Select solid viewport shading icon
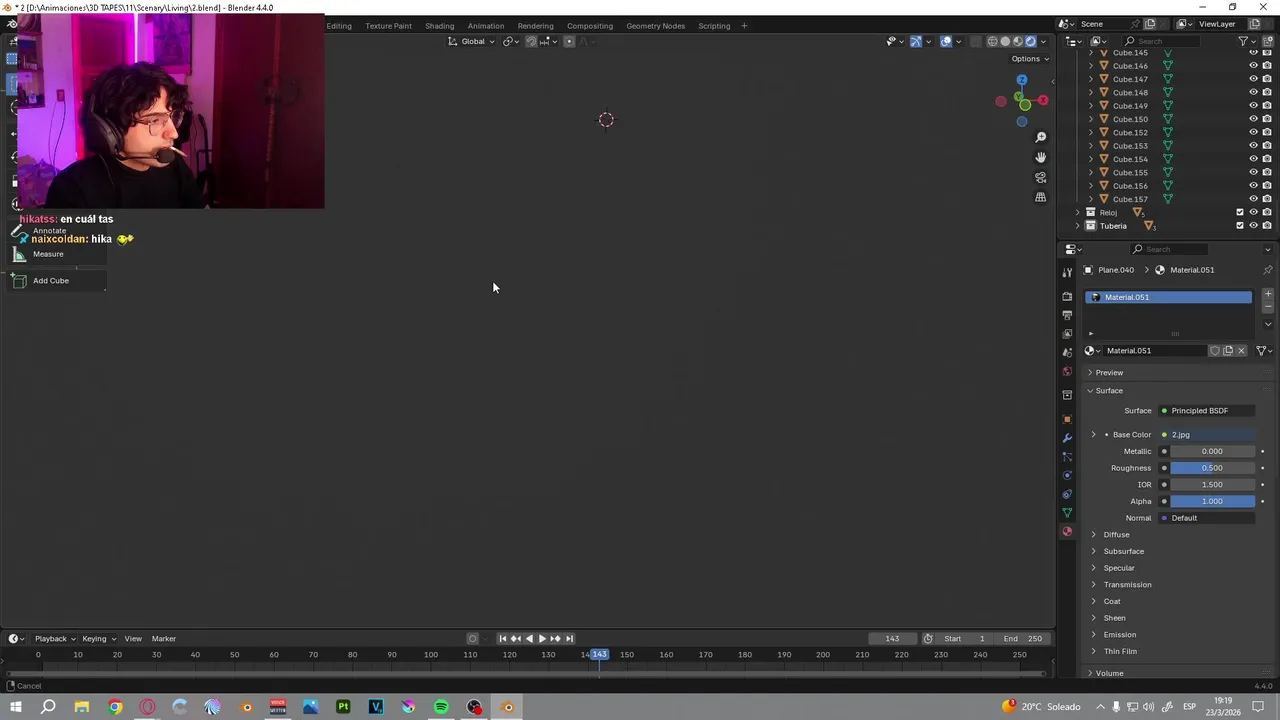1280x720 pixels. 1005,41
